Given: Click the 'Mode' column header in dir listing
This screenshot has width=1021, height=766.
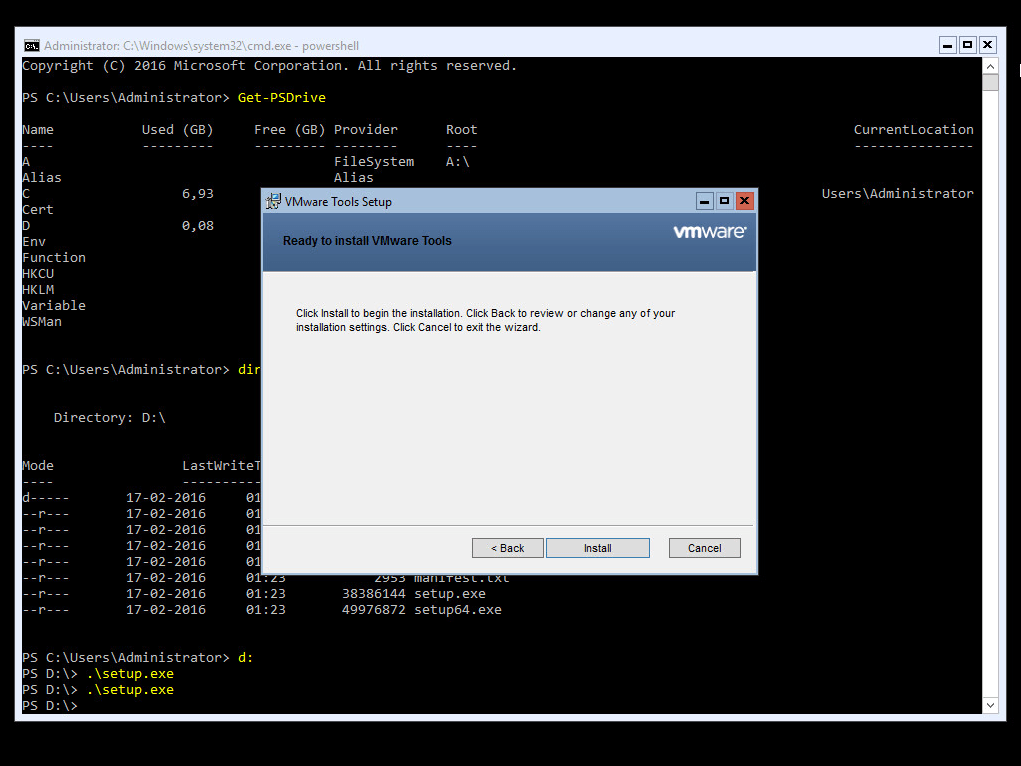Looking at the screenshot, I should (38, 466).
